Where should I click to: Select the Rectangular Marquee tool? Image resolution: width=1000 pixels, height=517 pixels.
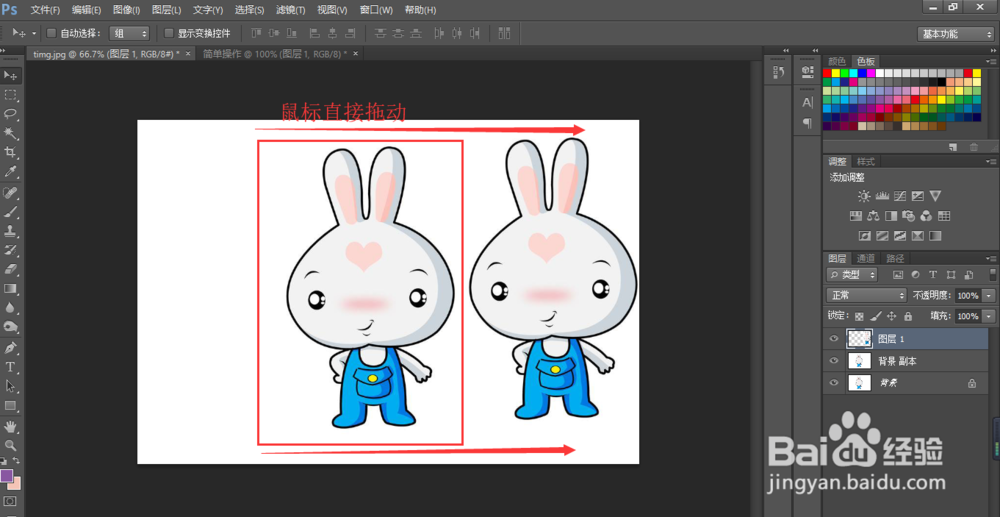click(x=10, y=95)
